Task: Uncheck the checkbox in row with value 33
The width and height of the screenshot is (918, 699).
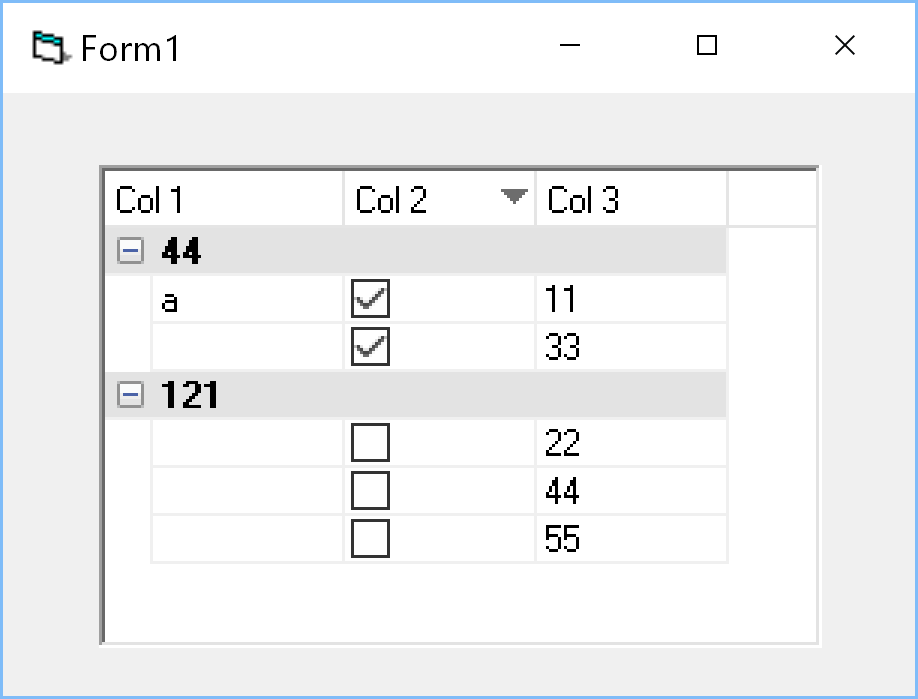Action: 370,346
